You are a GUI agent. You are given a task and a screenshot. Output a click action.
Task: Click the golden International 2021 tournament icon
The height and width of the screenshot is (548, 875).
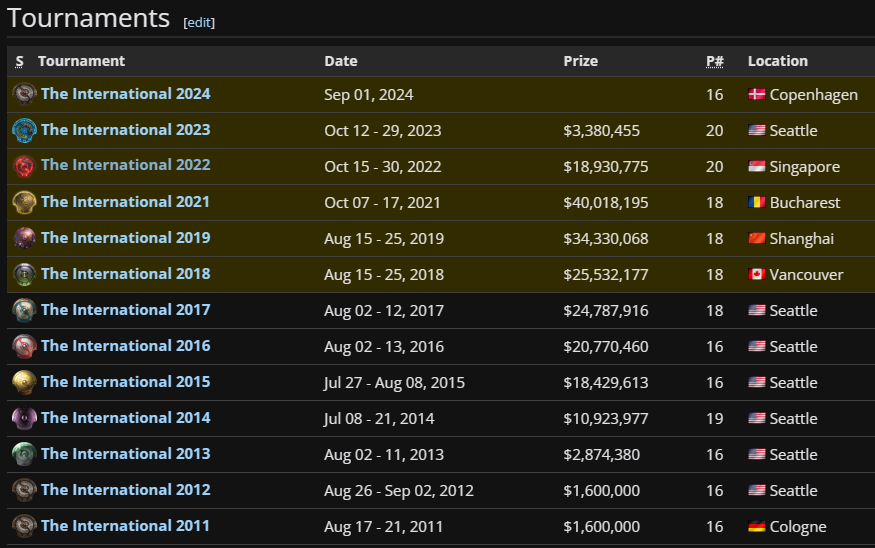point(24,202)
